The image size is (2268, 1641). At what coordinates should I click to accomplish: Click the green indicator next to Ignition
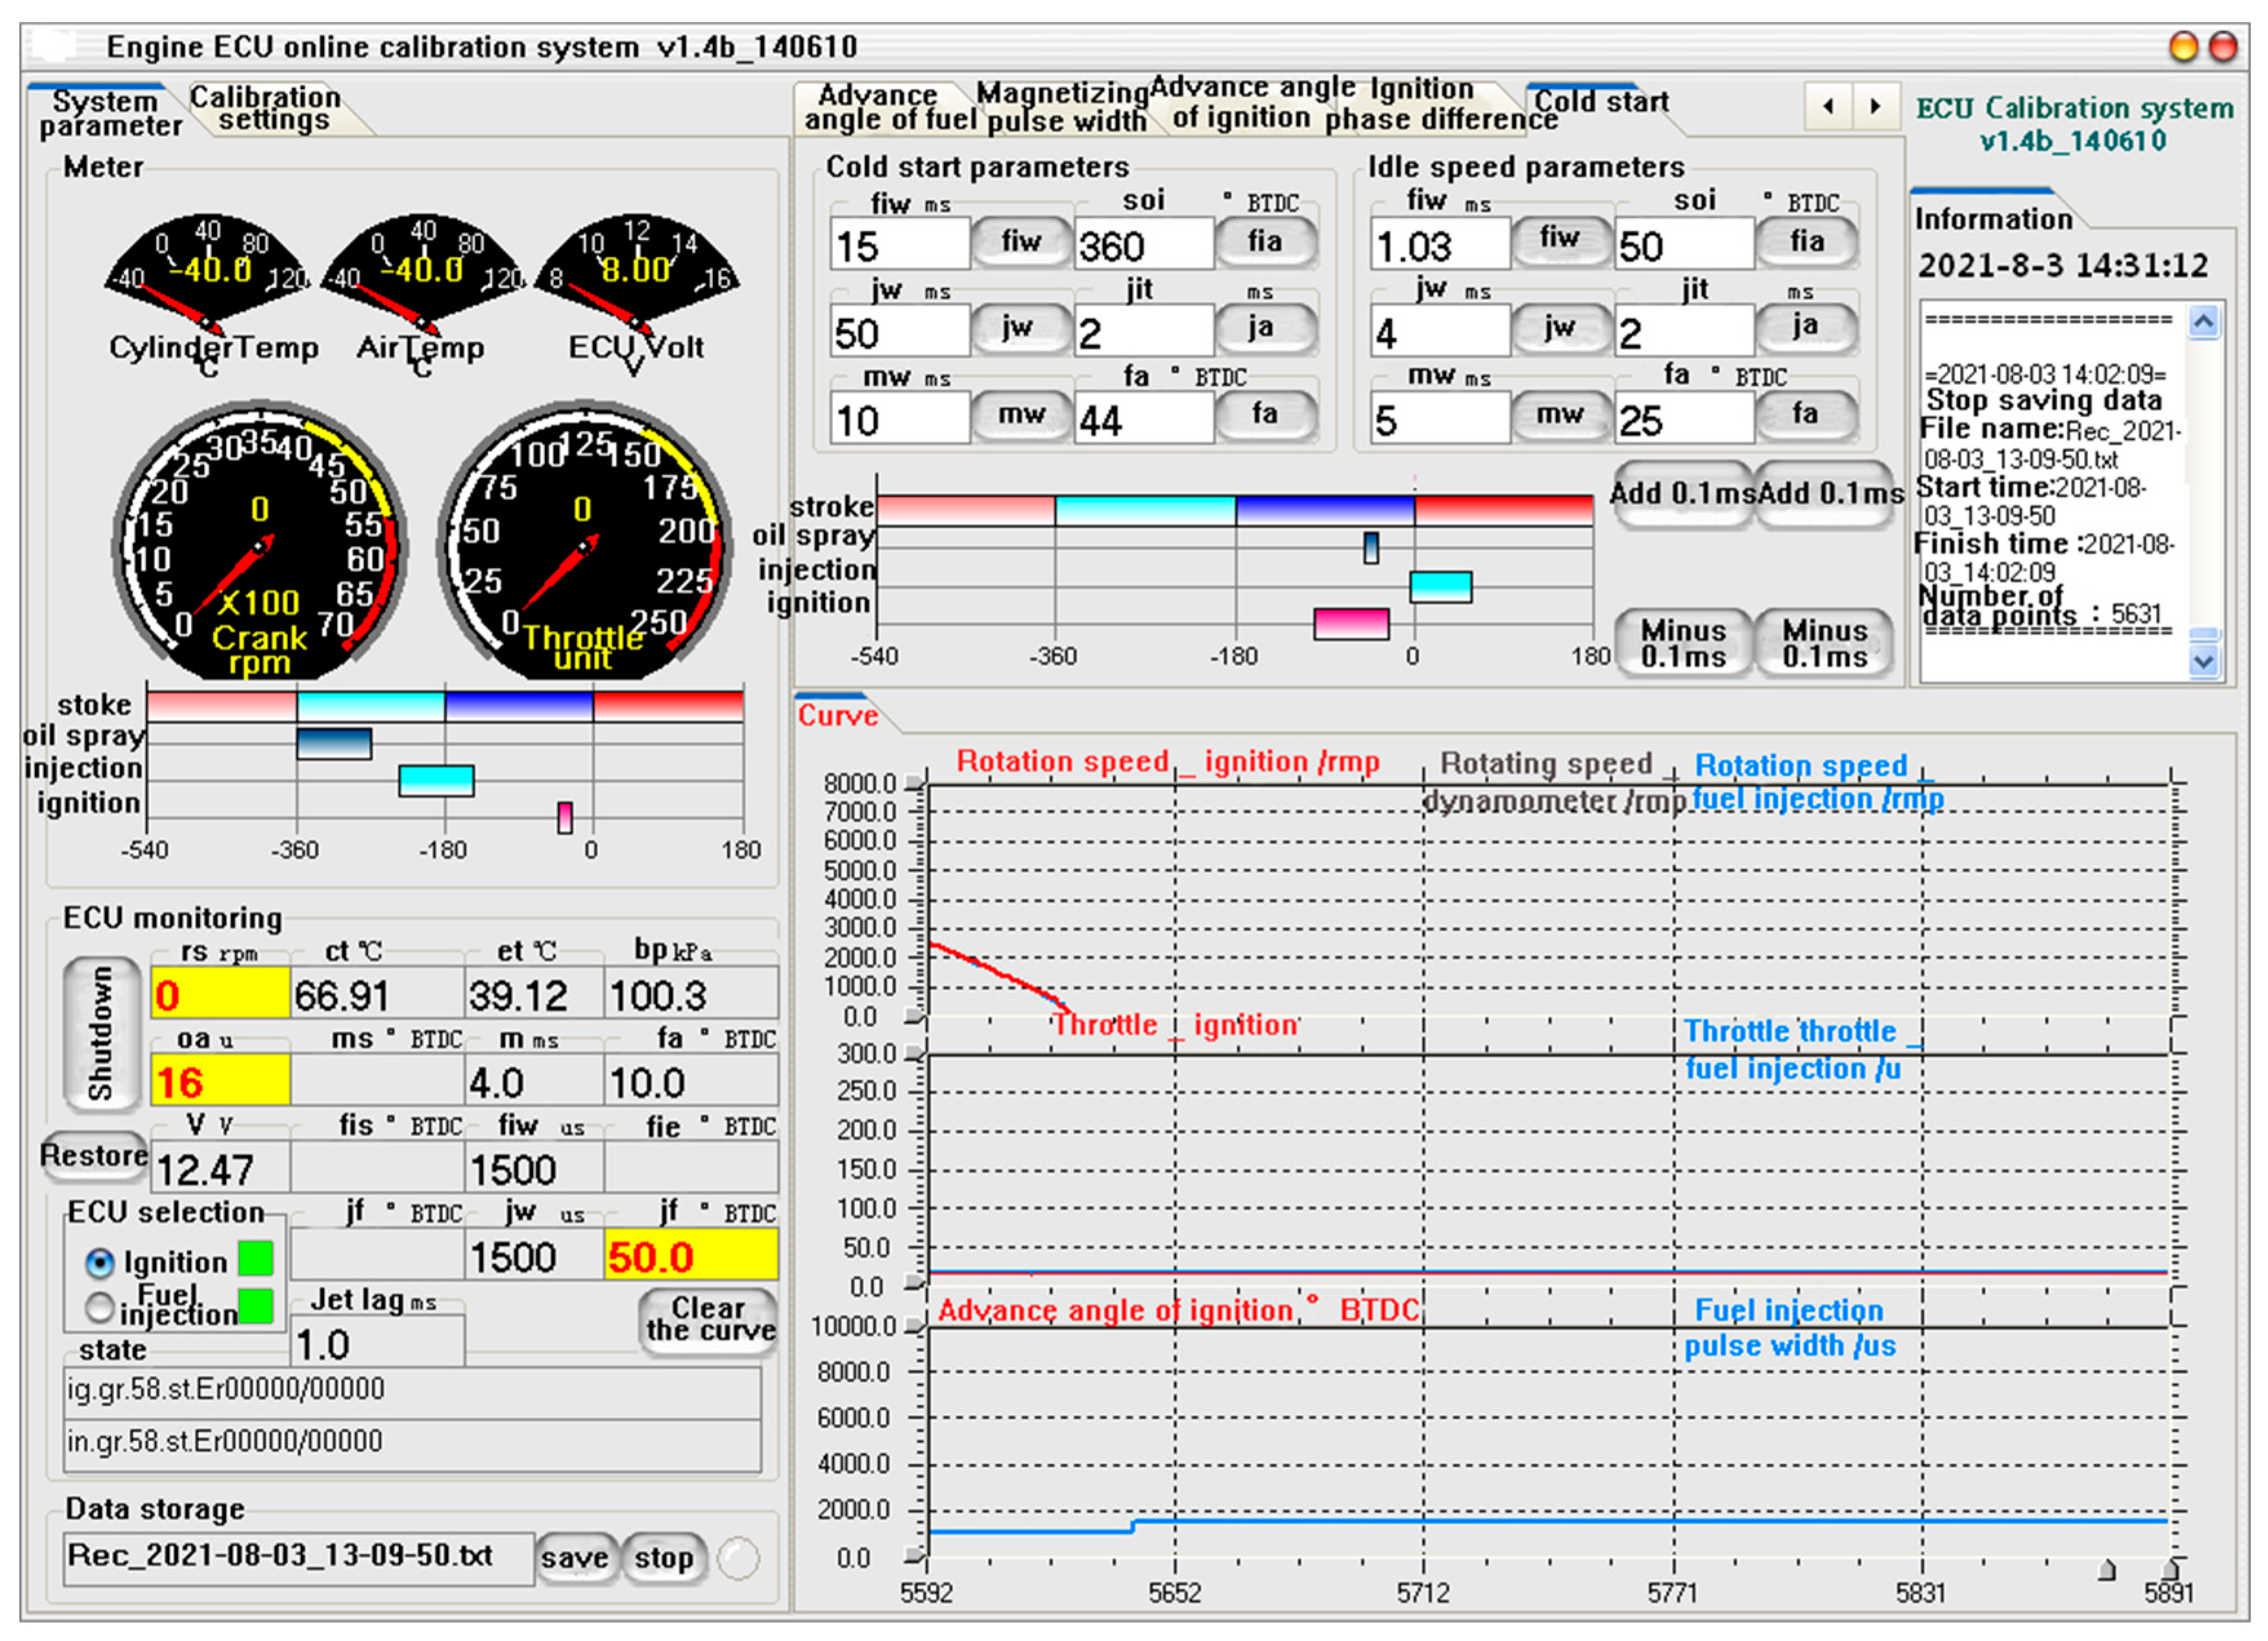point(256,1259)
